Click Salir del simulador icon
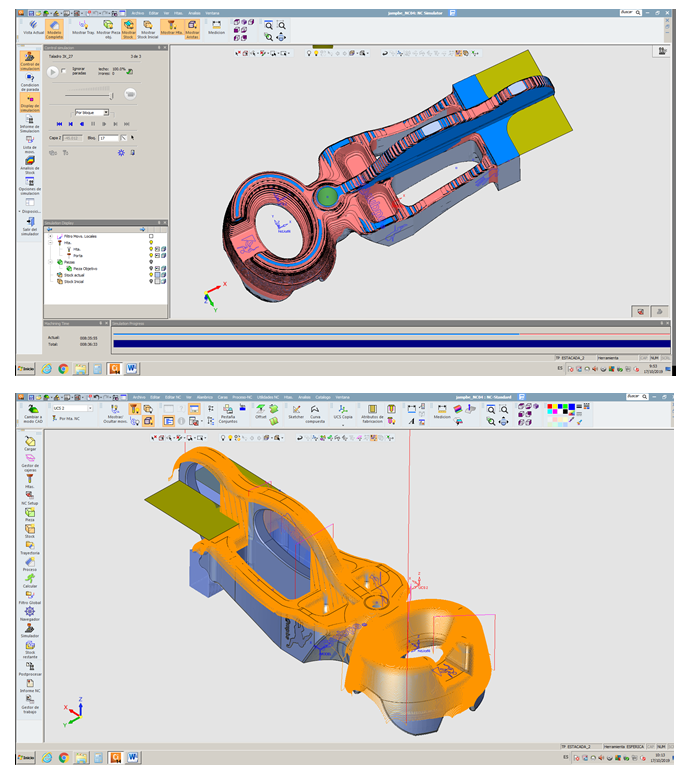682x773 pixels. click(30, 226)
